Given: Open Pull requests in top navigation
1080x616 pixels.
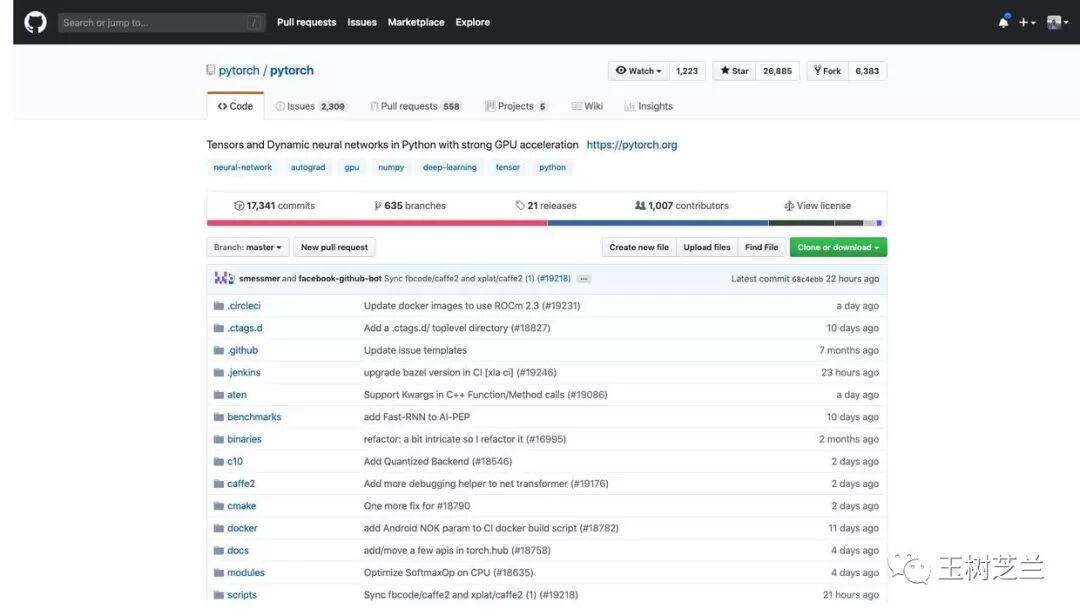Looking at the screenshot, I should (307, 22).
